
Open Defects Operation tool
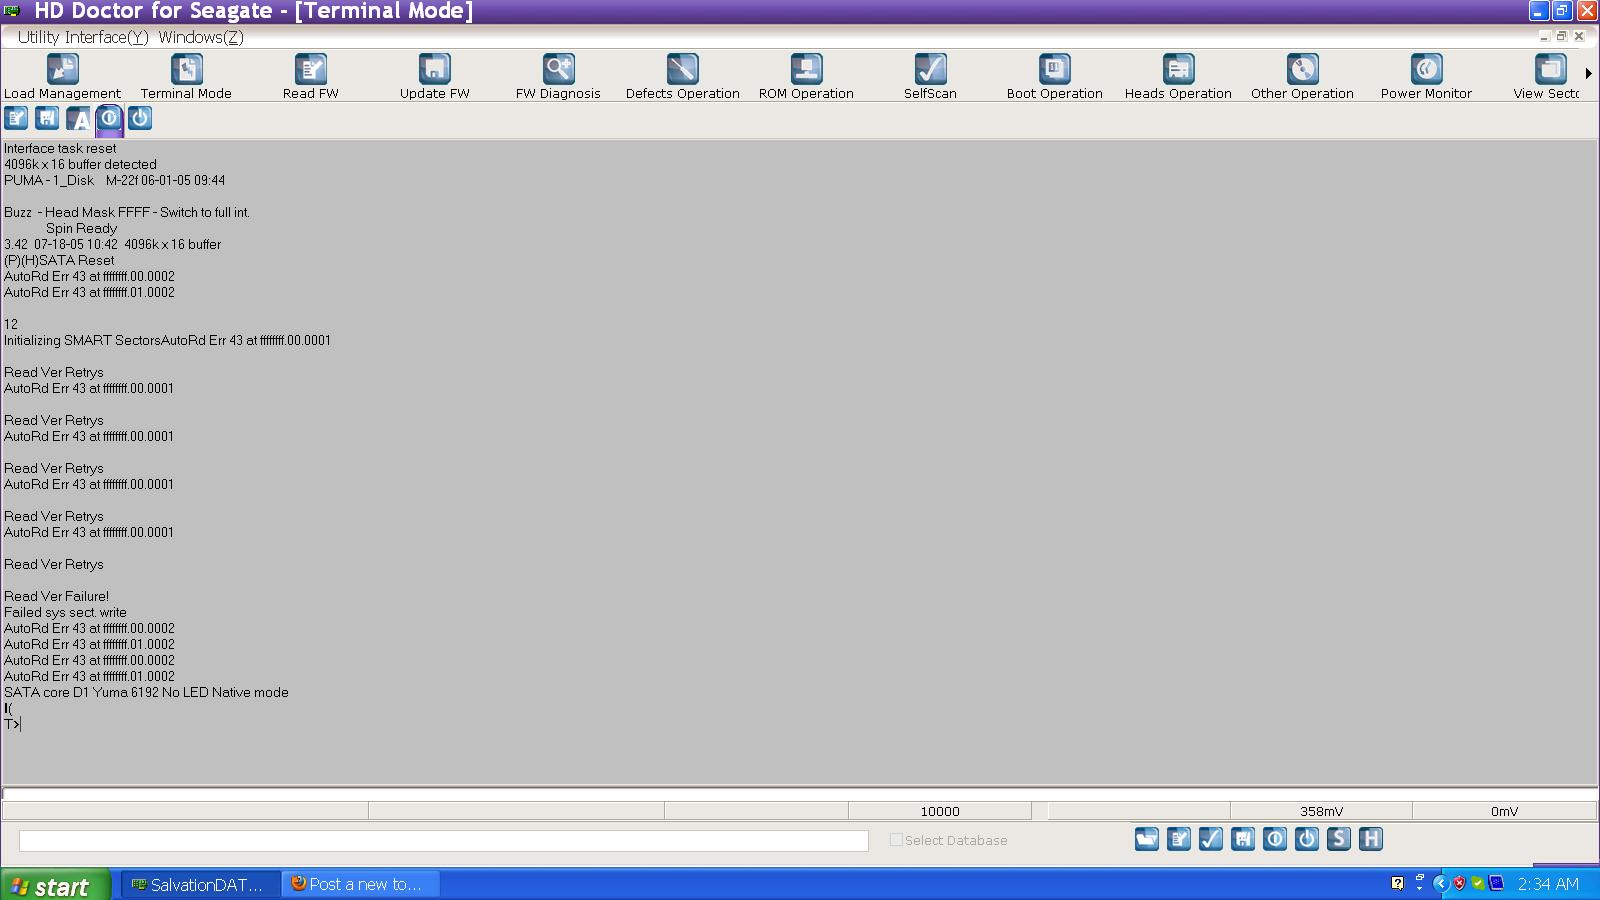click(682, 77)
